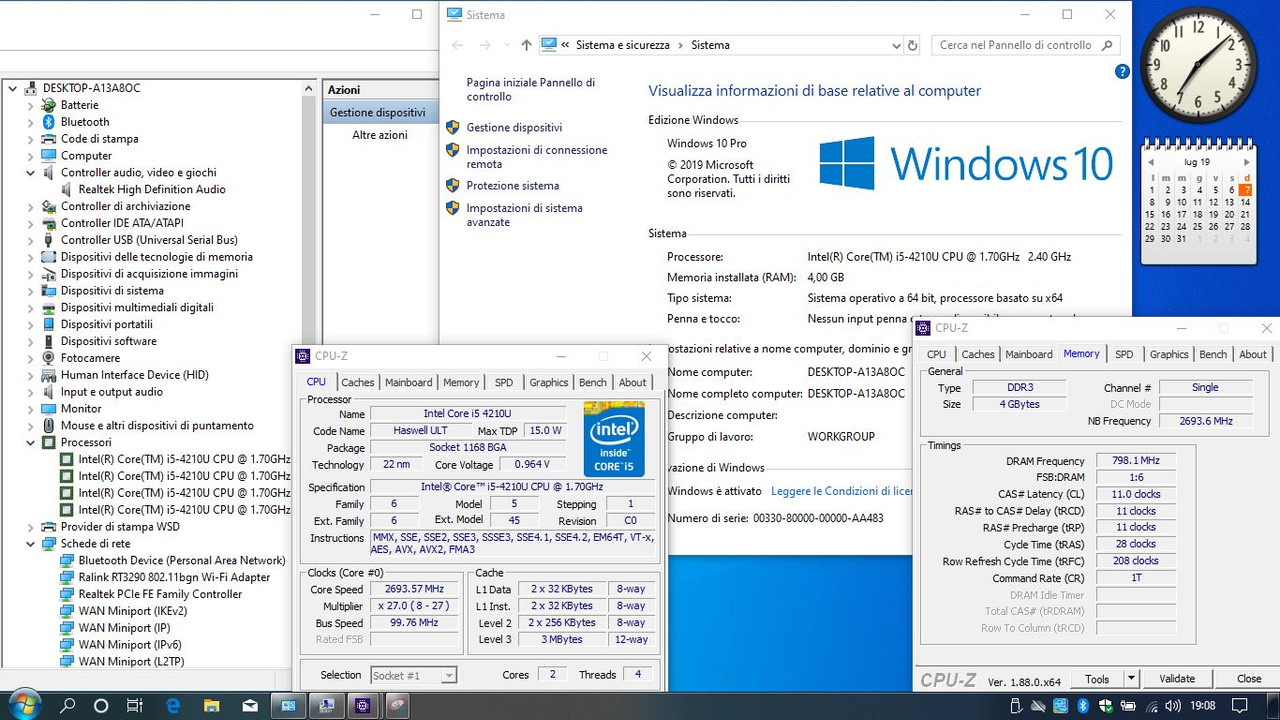This screenshot has height=720, width=1280.
Task: Select the Realtek PCIe FE Family Controller
Action: click(x=160, y=594)
